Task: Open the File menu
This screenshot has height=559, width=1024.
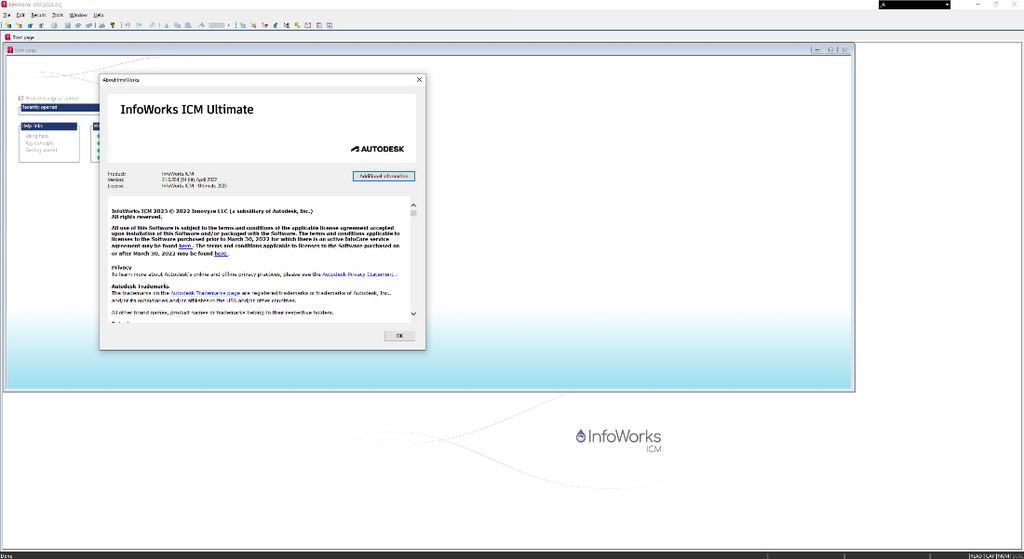Action: point(7,15)
